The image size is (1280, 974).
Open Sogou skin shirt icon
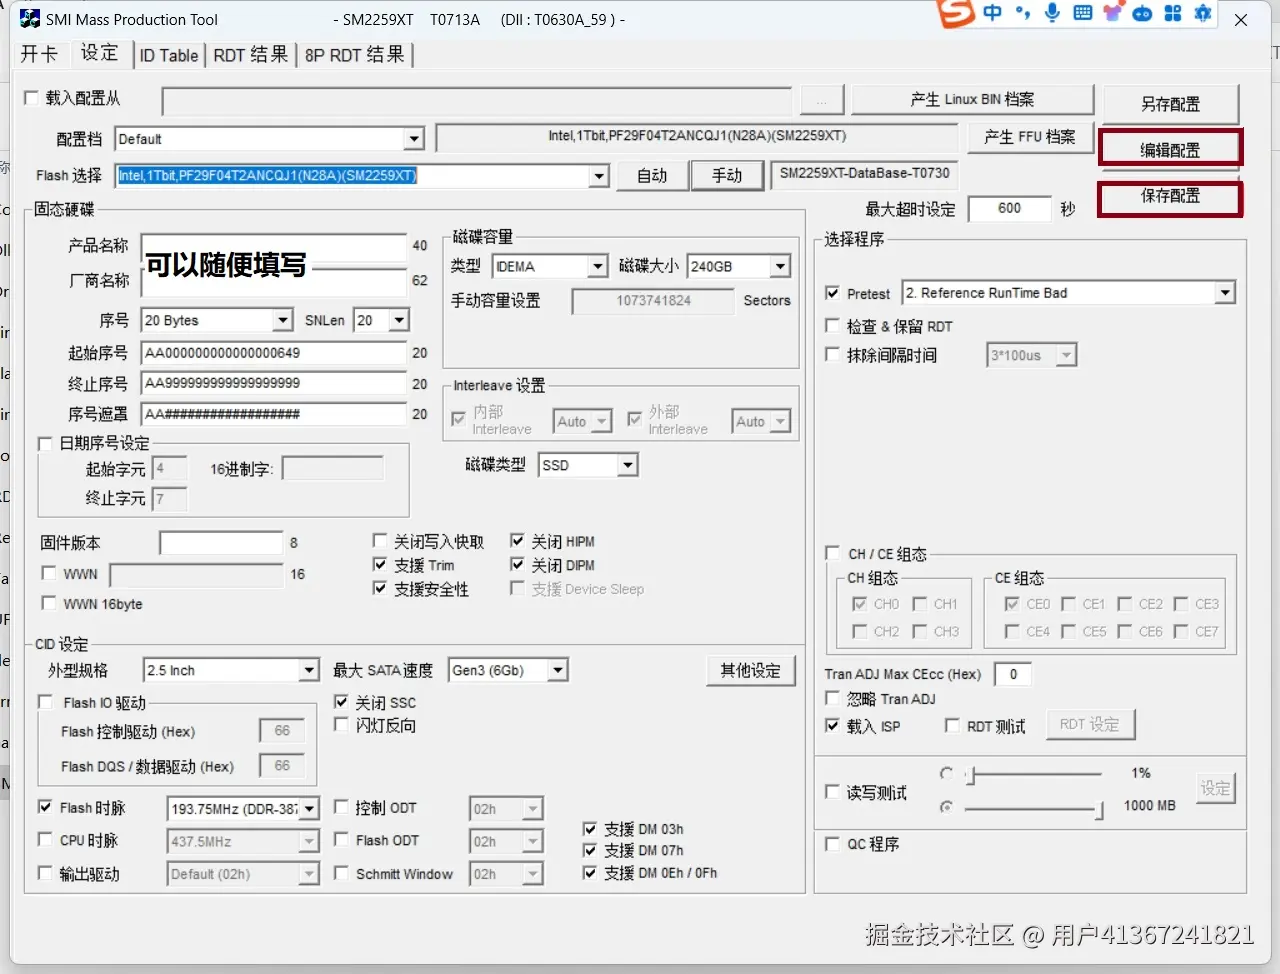click(x=1112, y=13)
